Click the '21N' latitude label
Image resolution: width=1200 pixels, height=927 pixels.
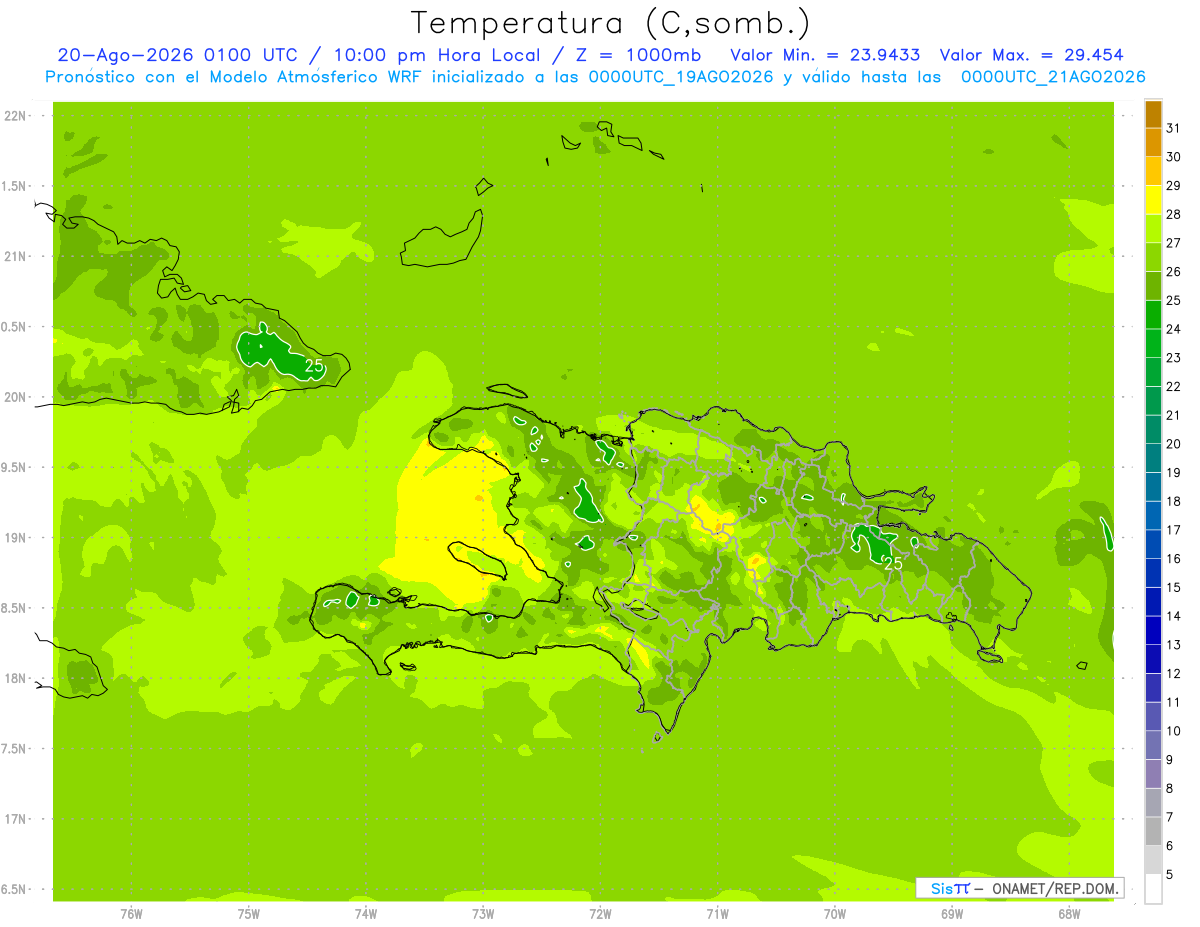(13, 256)
